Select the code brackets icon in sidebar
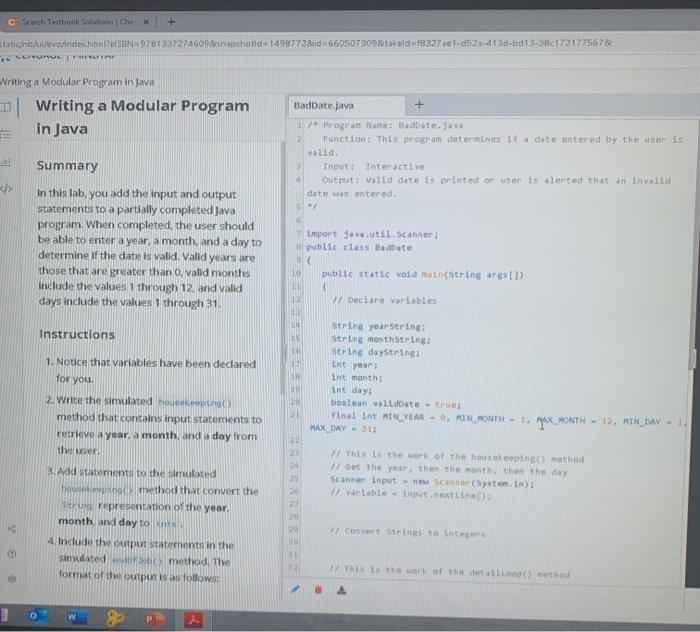The height and width of the screenshot is (632, 700). [6, 189]
